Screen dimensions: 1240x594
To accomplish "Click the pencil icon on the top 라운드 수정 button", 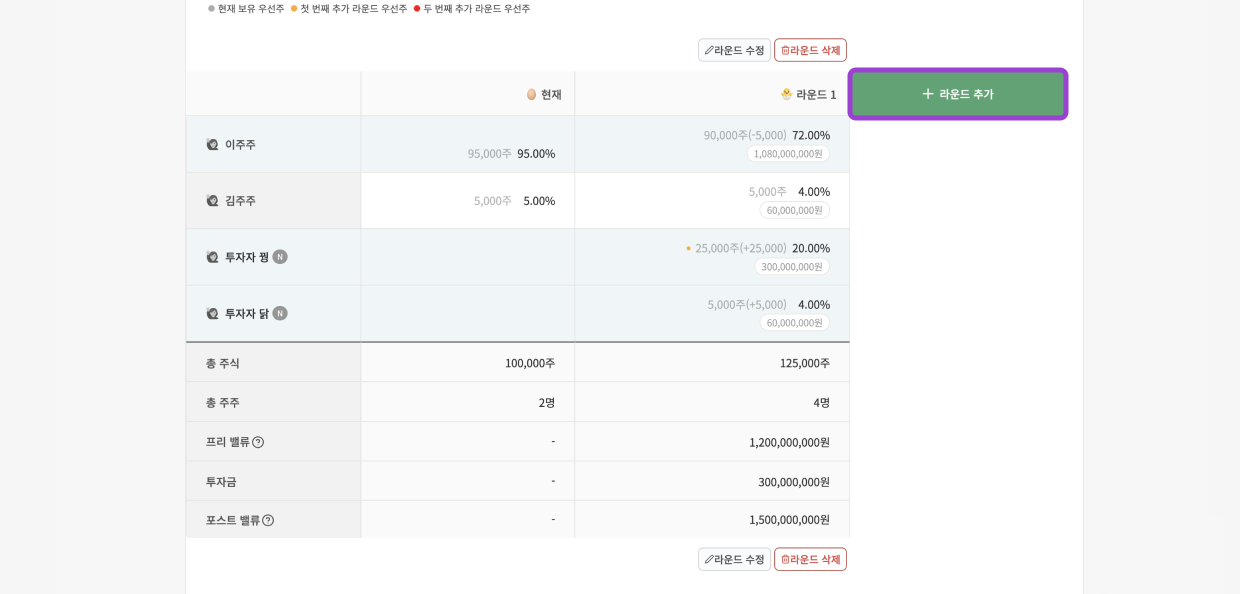I will tap(709, 50).
